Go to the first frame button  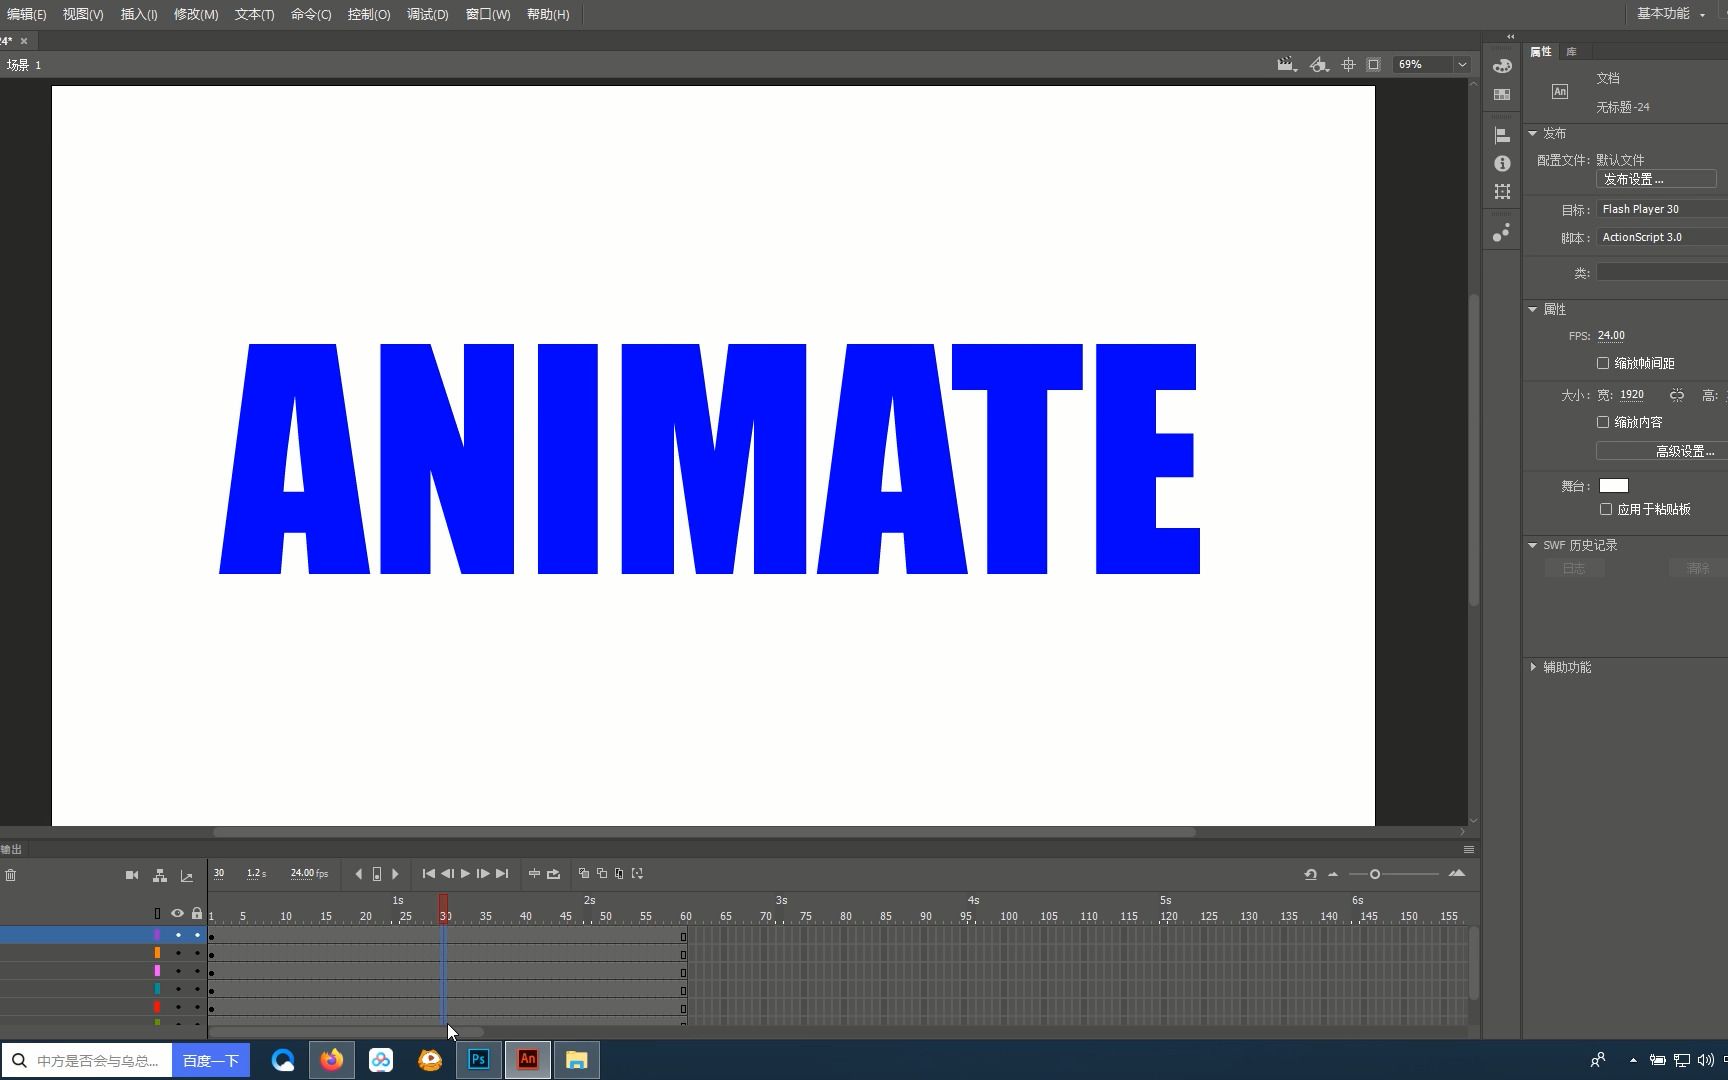[x=428, y=873]
